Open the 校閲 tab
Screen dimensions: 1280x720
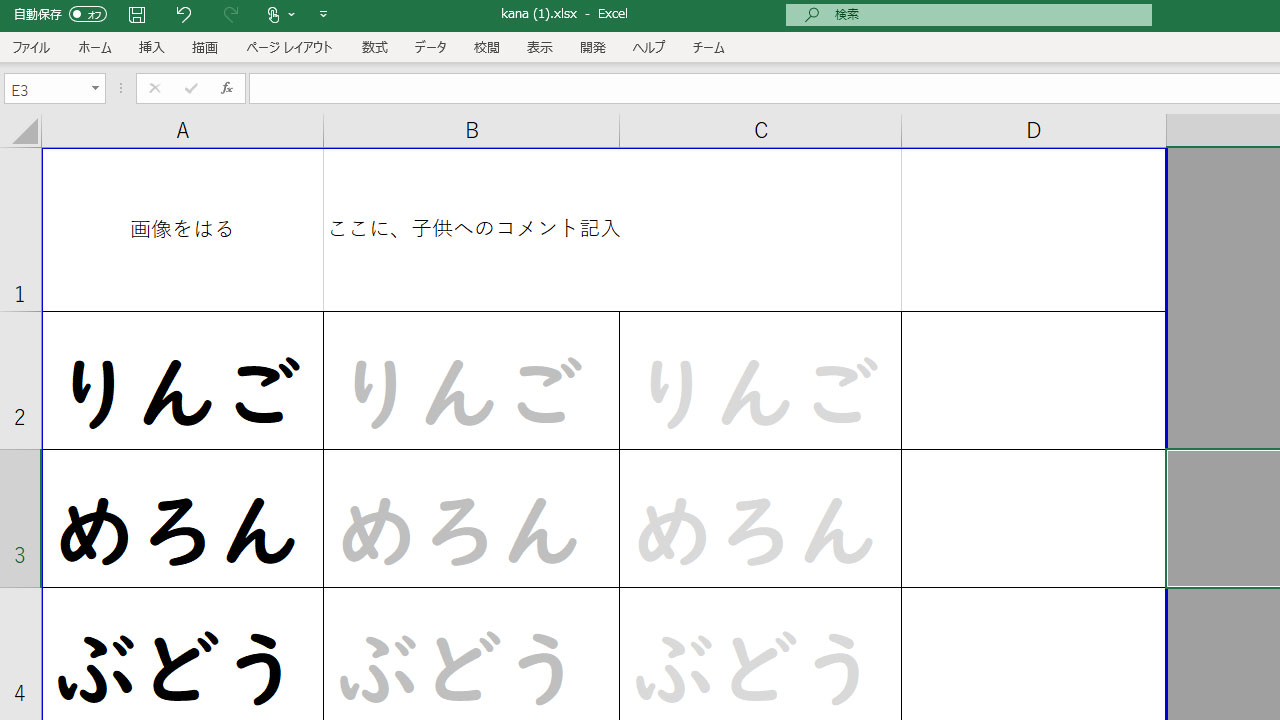[487, 47]
